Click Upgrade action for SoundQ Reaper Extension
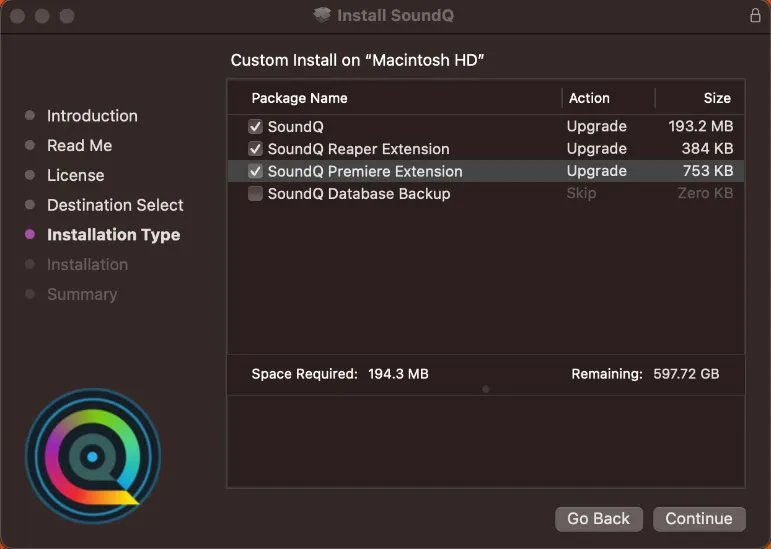Screen dimensions: 771x549 tap(596, 148)
